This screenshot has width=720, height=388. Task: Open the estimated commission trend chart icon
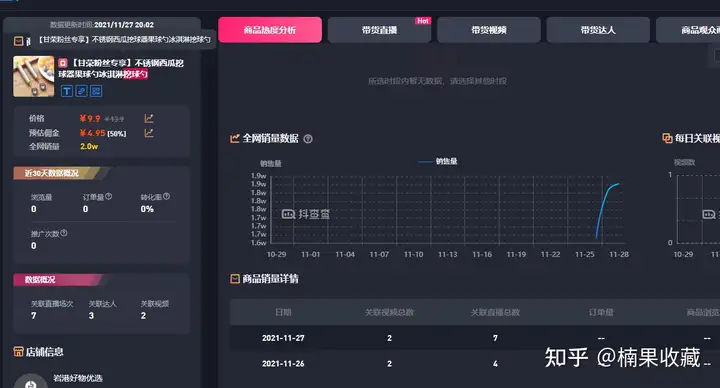click(x=149, y=133)
